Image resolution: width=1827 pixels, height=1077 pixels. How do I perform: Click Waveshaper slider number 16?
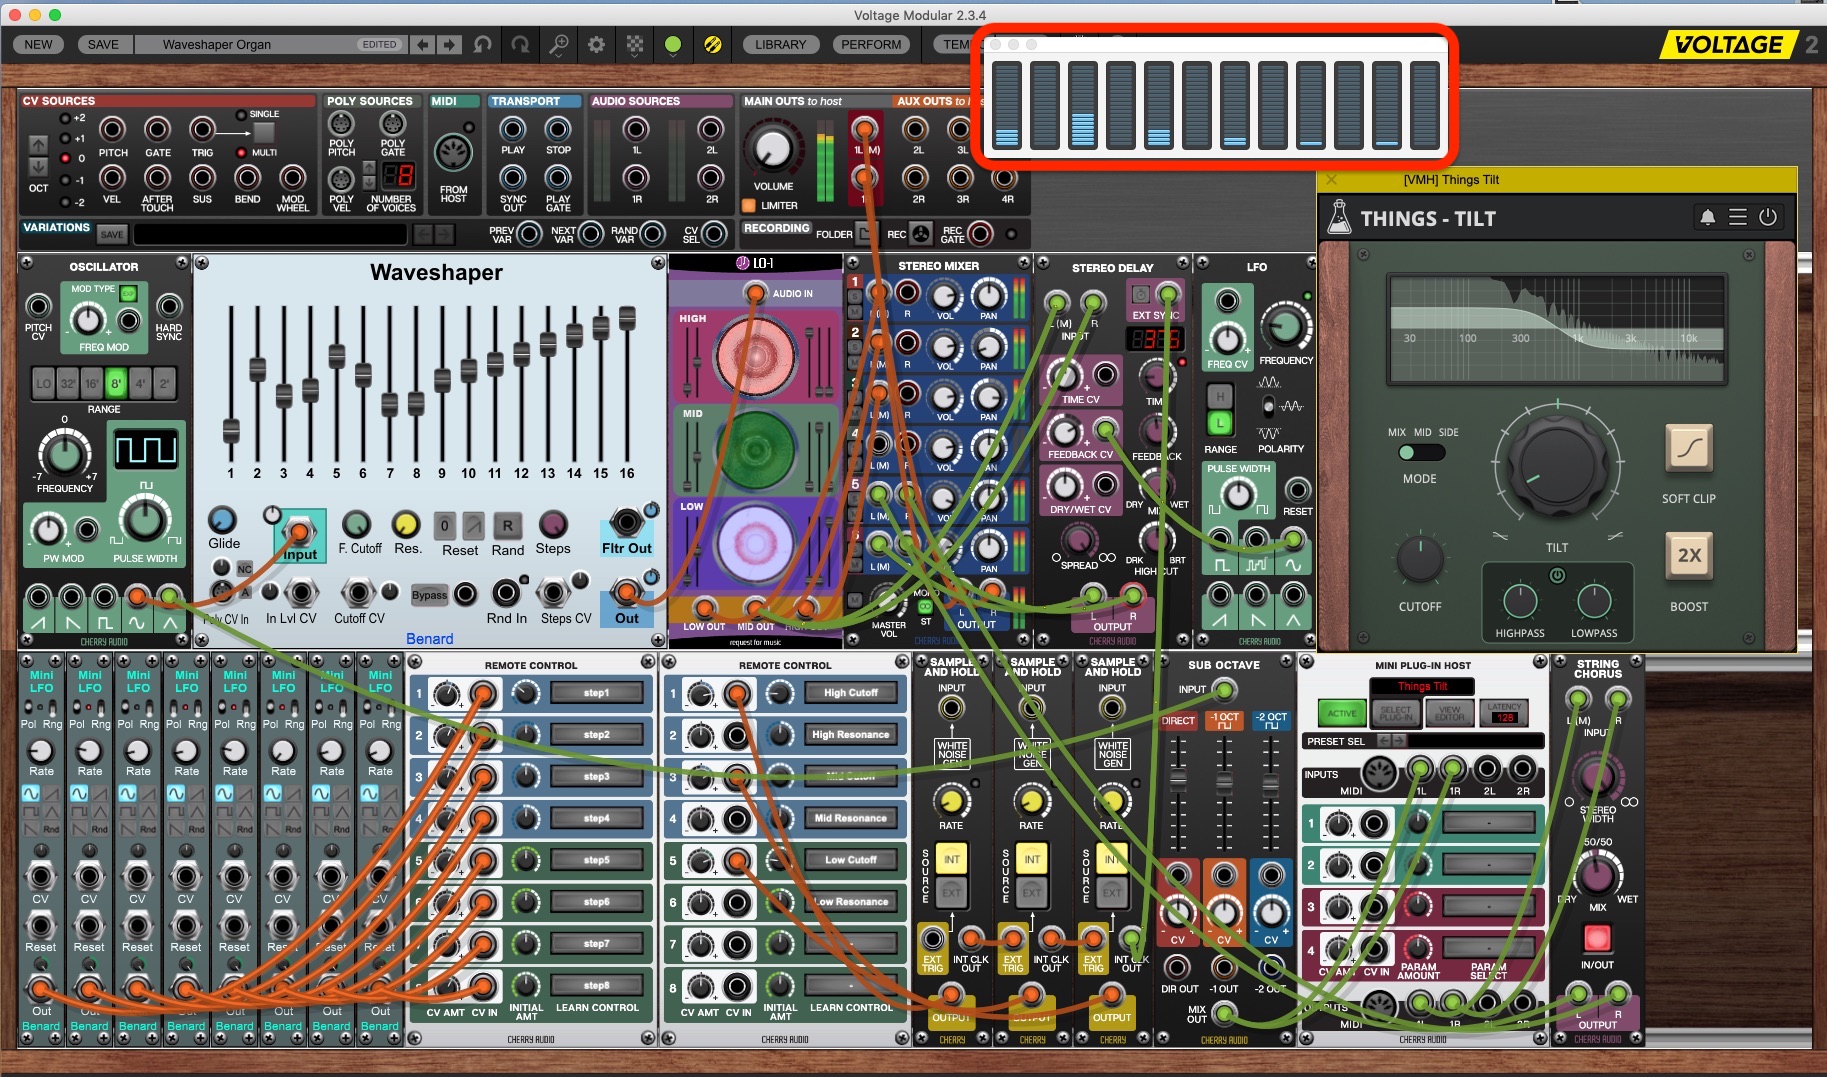tap(627, 319)
